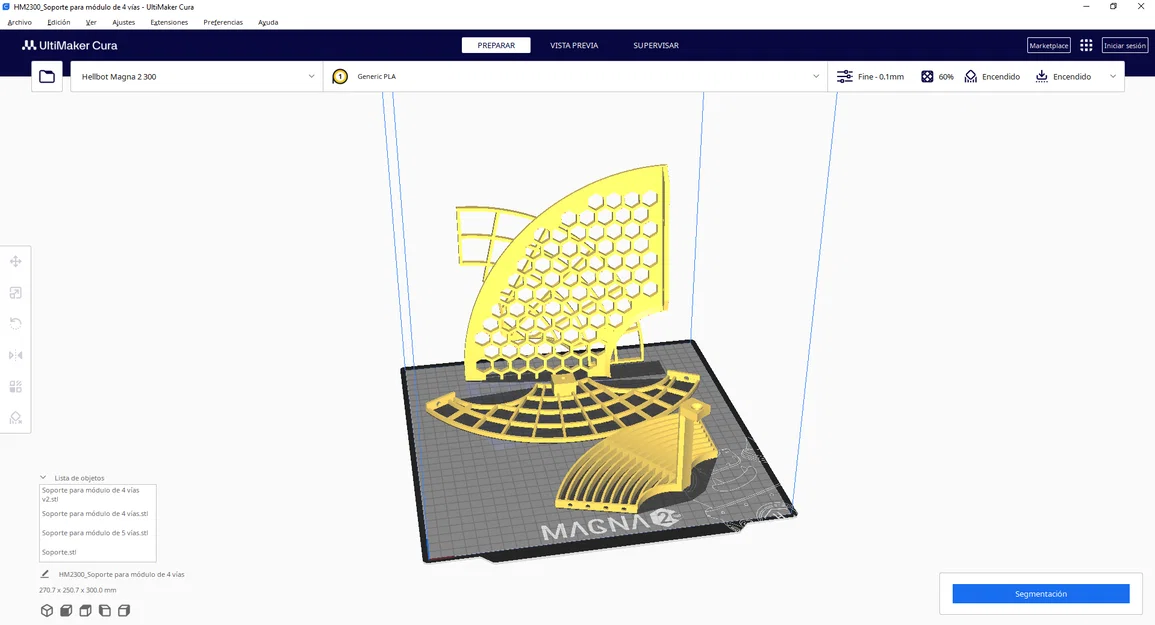Switch to right side view icon
Viewport: 1155px width, 625px height.
pos(124,610)
